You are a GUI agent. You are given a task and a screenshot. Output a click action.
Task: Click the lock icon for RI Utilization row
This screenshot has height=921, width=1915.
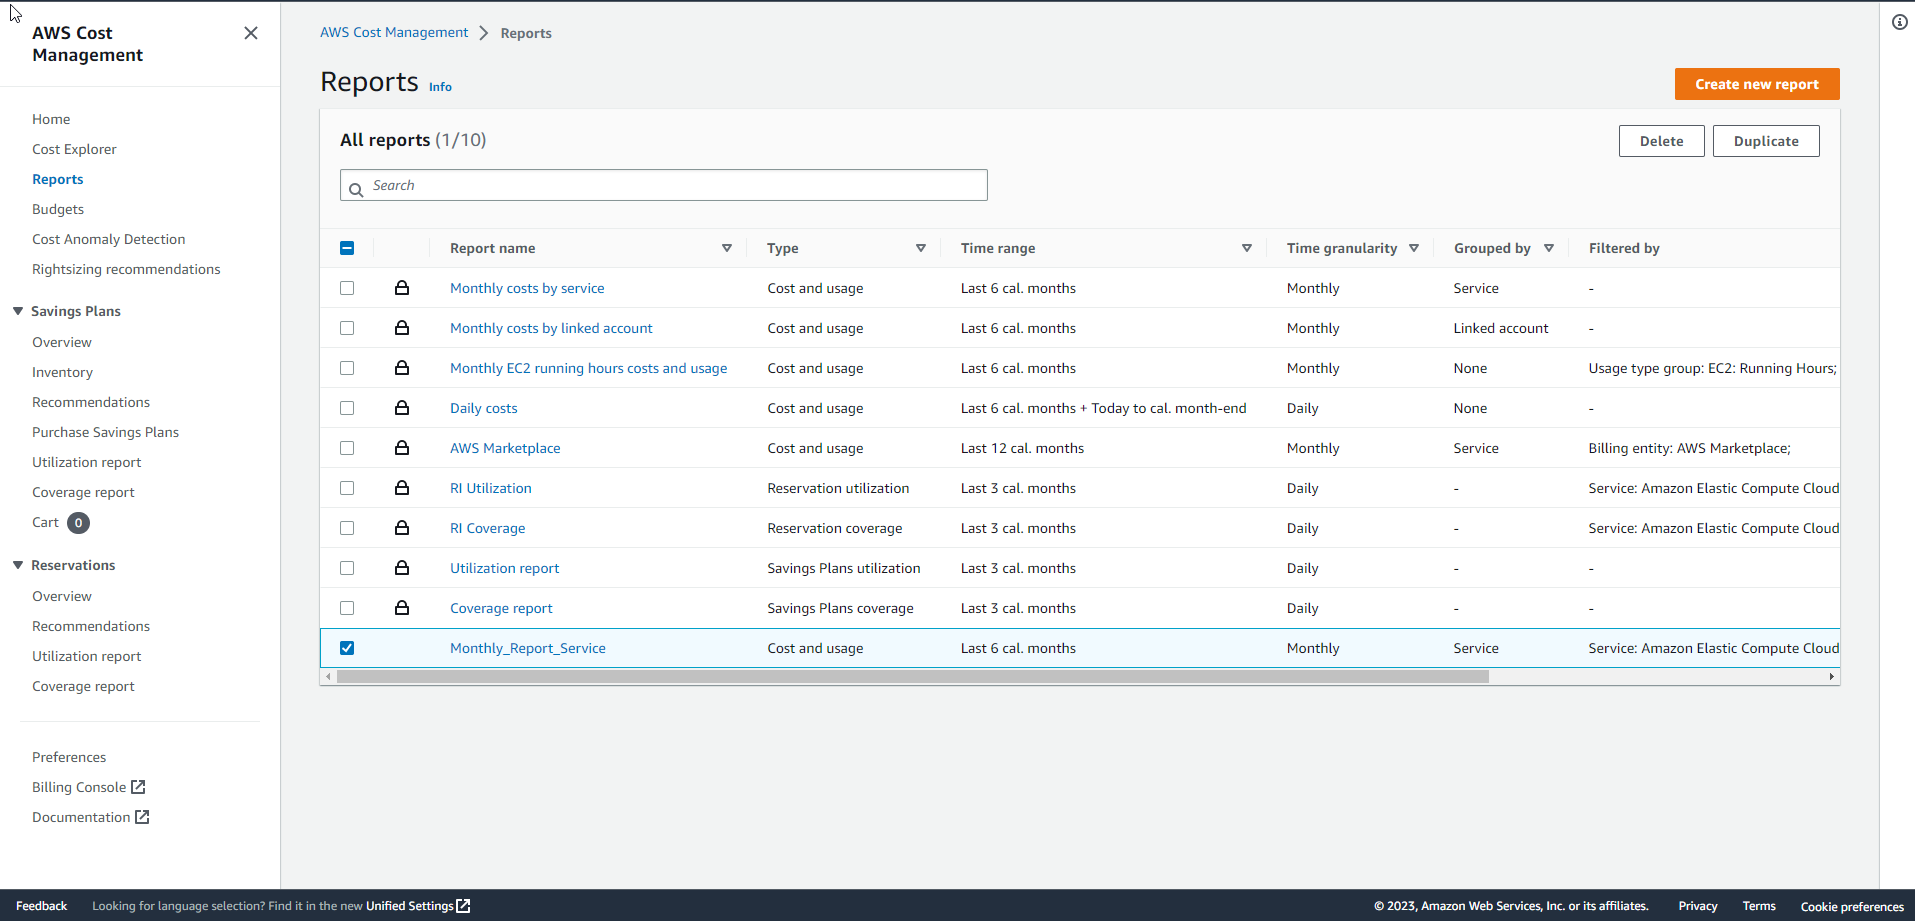pos(402,488)
